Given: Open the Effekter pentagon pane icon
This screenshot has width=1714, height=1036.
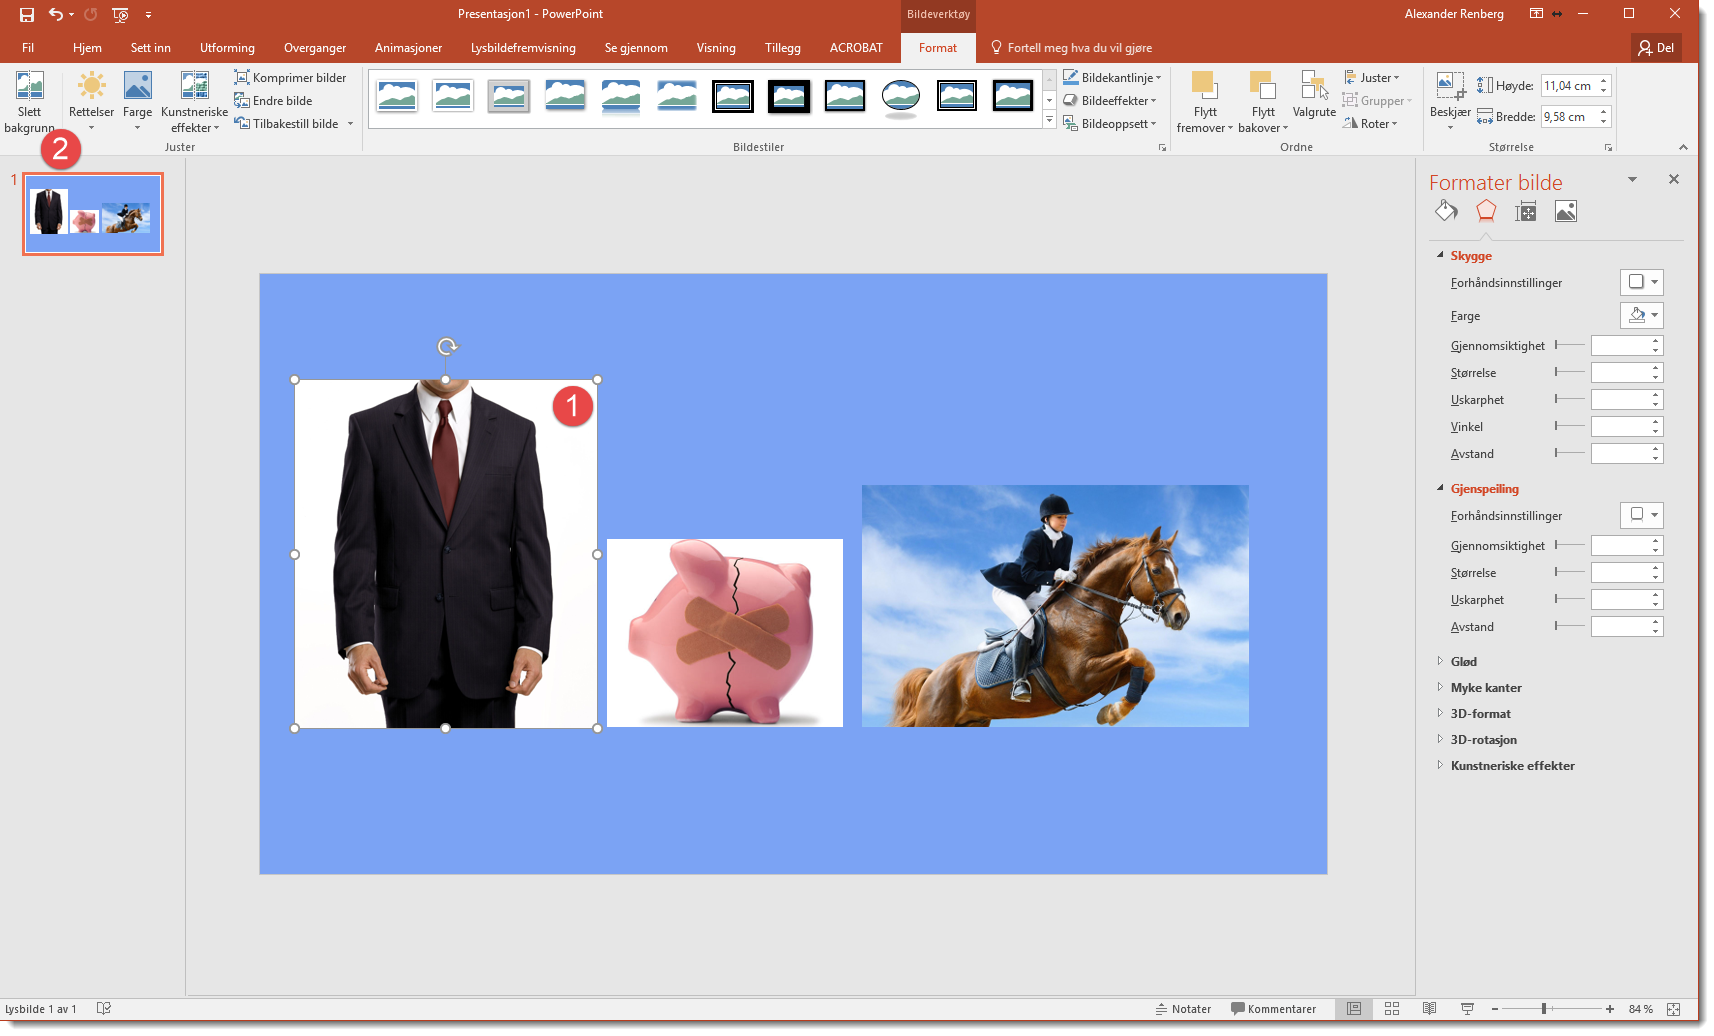Looking at the screenshot, I should pyautogui.click(x=1486, y=211).
